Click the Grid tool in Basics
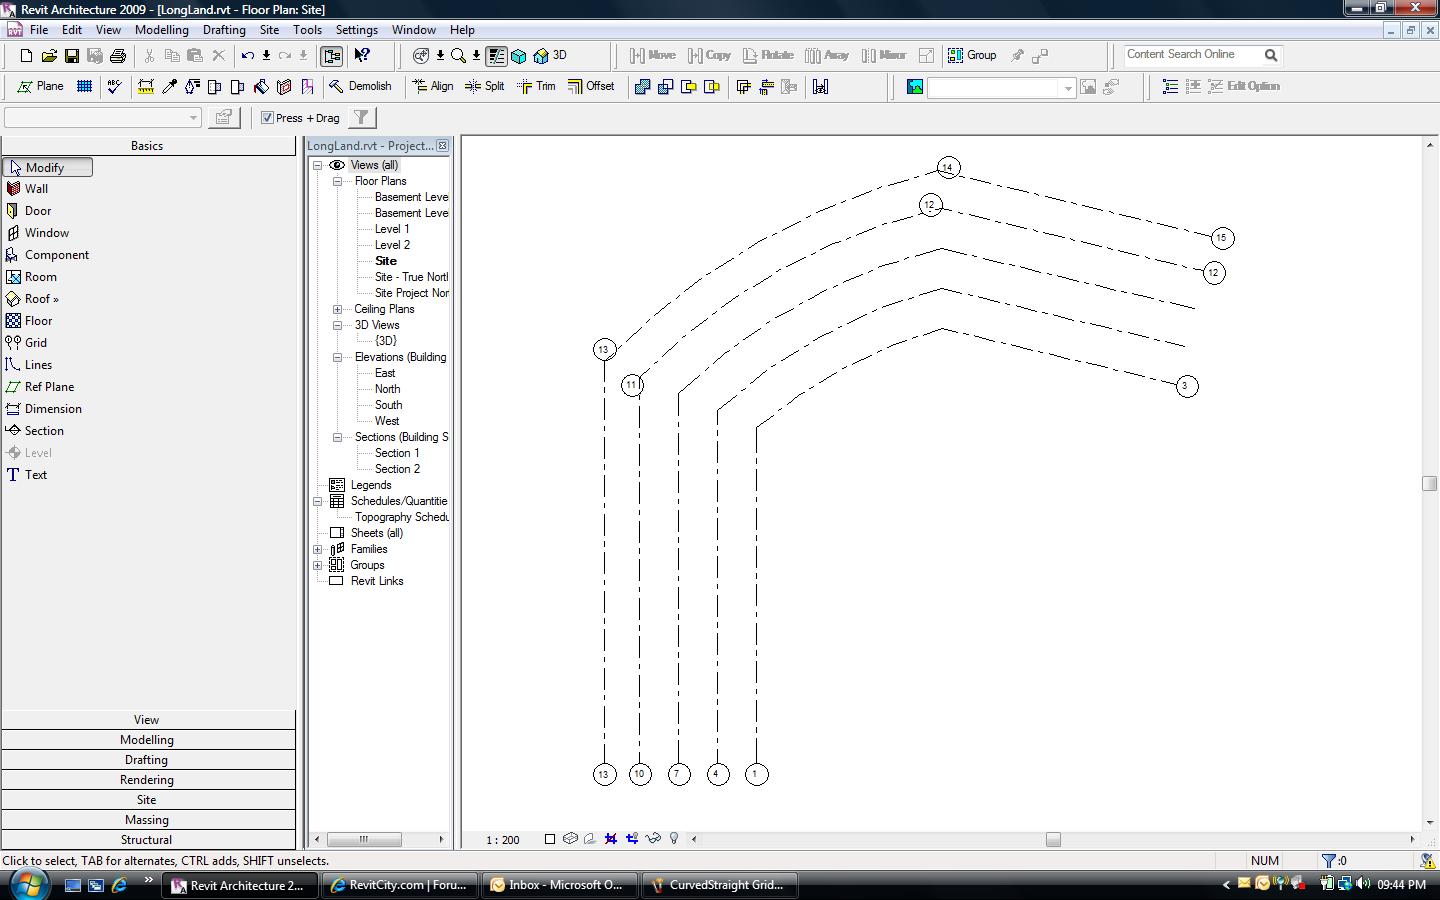 click(x=35, y=343)
